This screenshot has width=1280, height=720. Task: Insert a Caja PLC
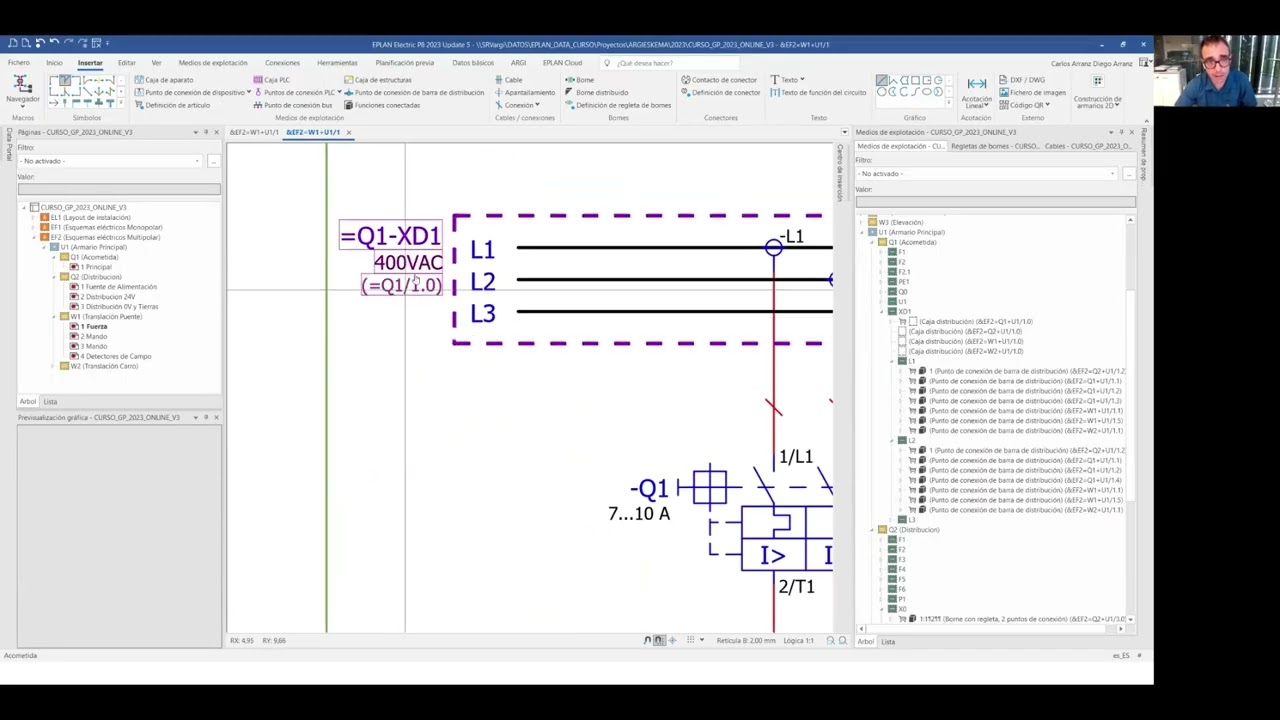pos(272,80)
